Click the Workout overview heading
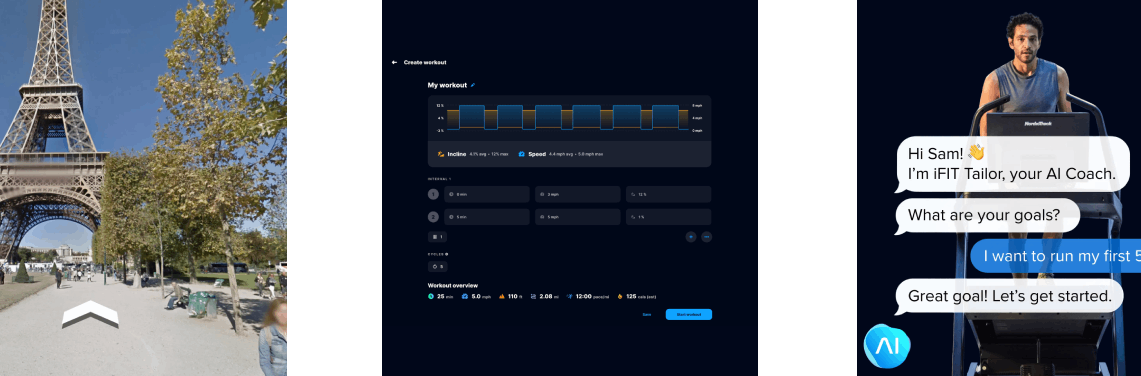Screen dimensions: 1141x376 point(453,286)
